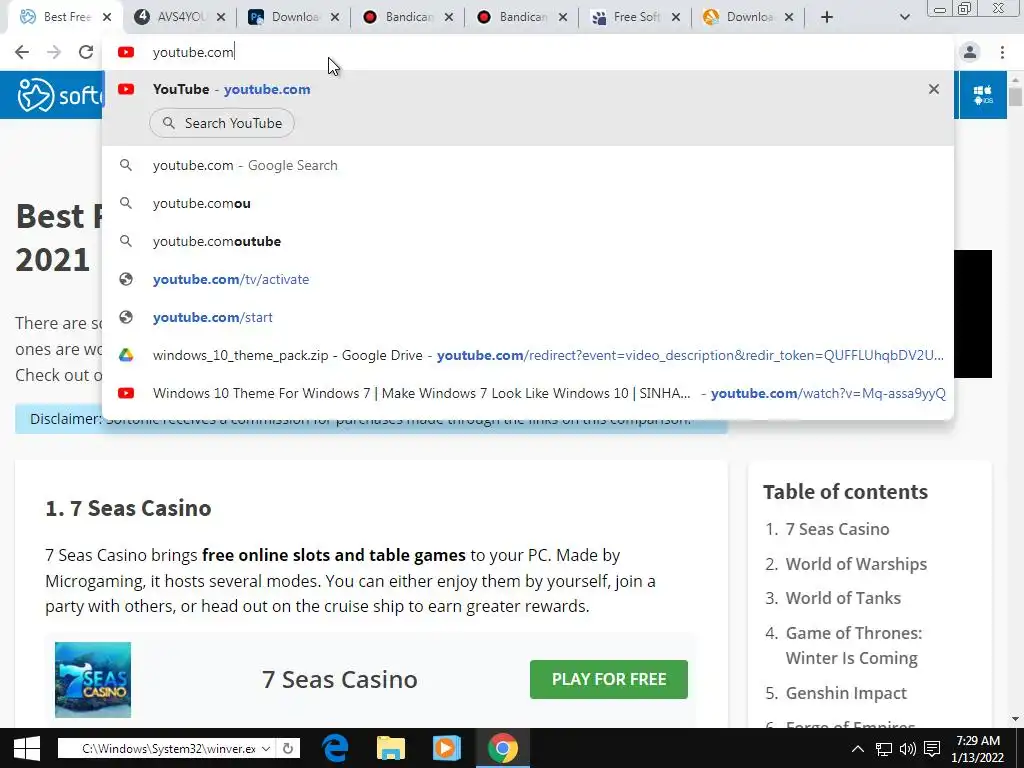
Task: Pick the youtube.comou search suggestion
Action: 528,203
